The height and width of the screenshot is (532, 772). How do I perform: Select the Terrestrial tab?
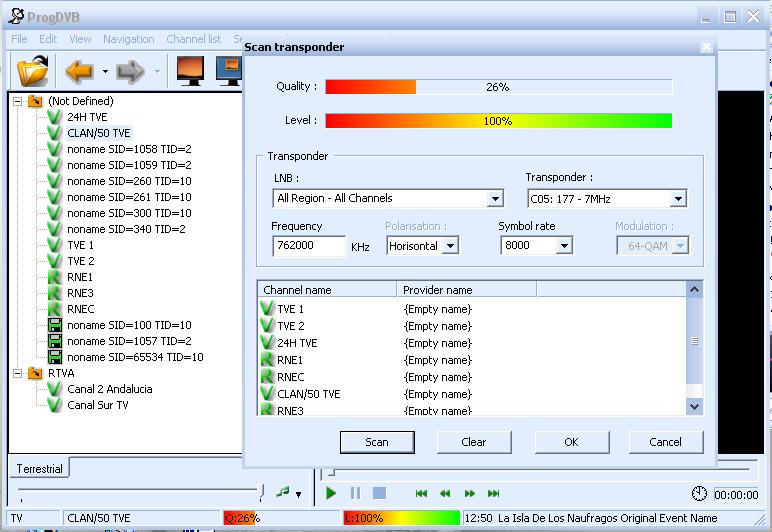coord(40,468)
